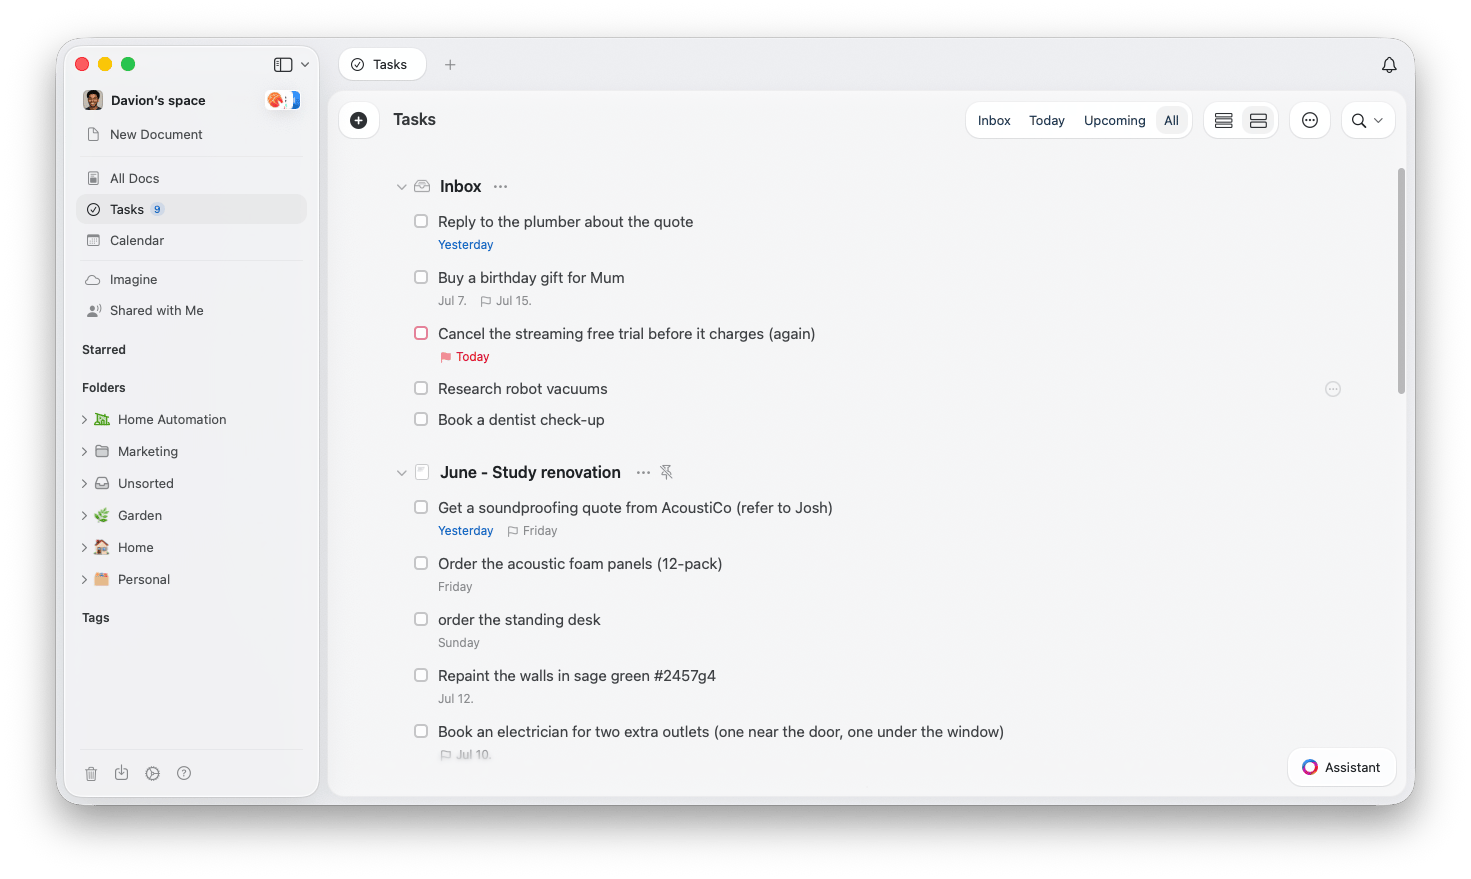Open options for Research robot vacuums task
This screenshot has height=879, width=1471.
(x=1333, y=389)
